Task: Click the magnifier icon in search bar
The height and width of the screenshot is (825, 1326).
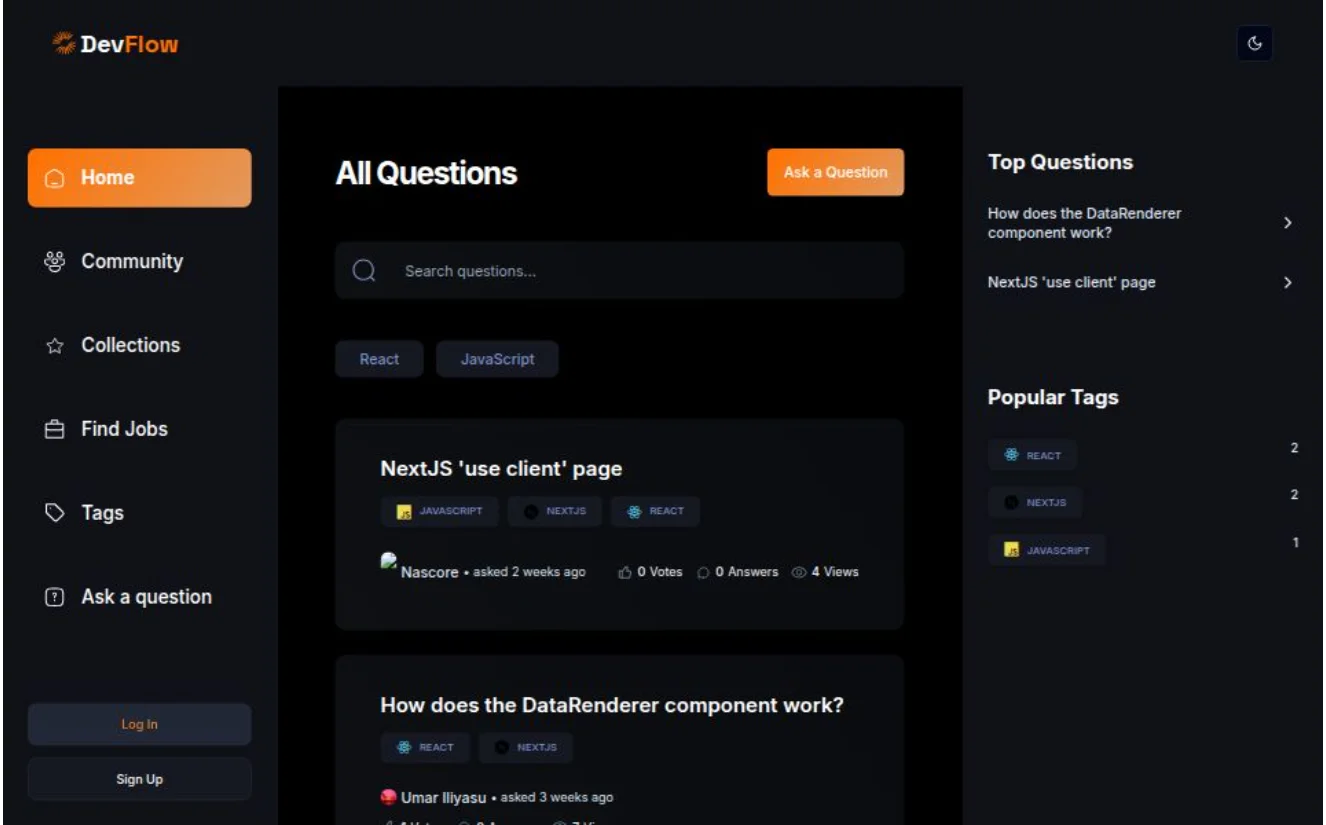Action: (364, 271)
